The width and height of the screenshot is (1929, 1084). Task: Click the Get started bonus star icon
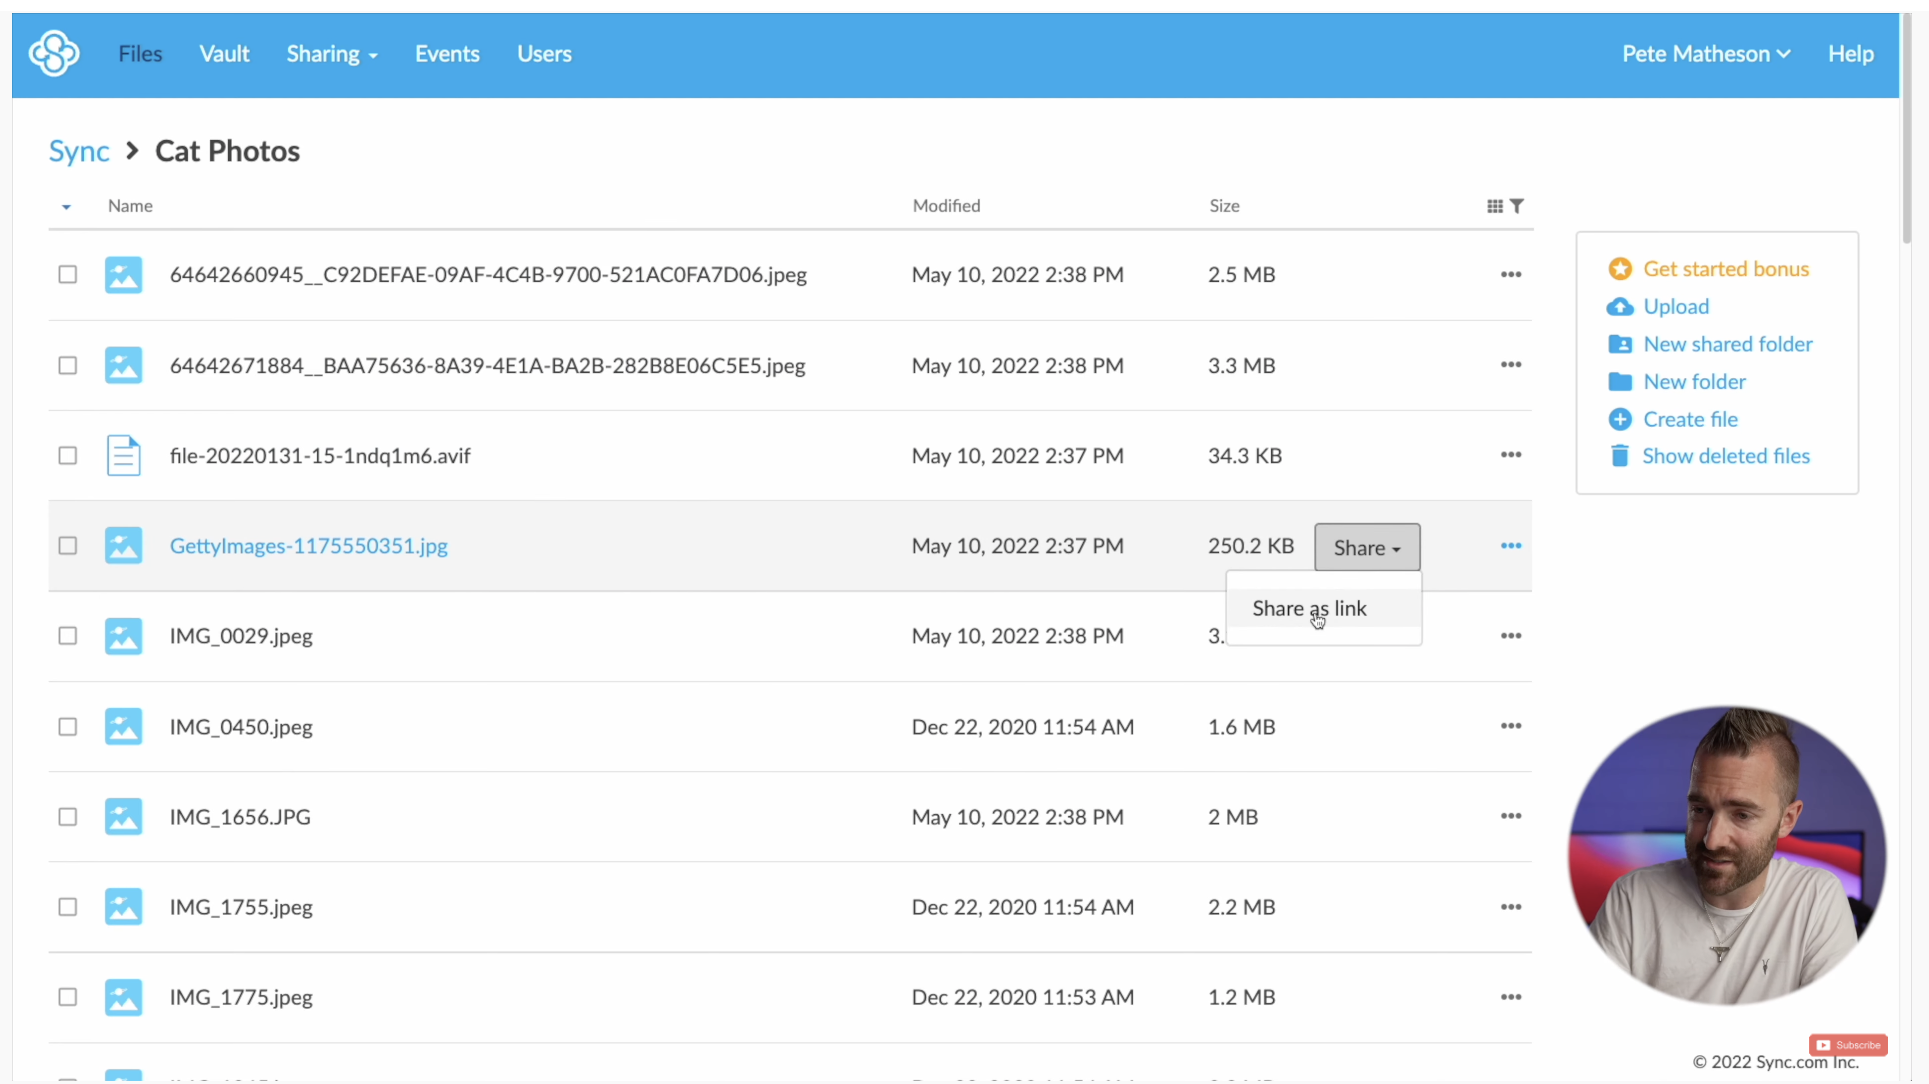tap(1620, 268)
